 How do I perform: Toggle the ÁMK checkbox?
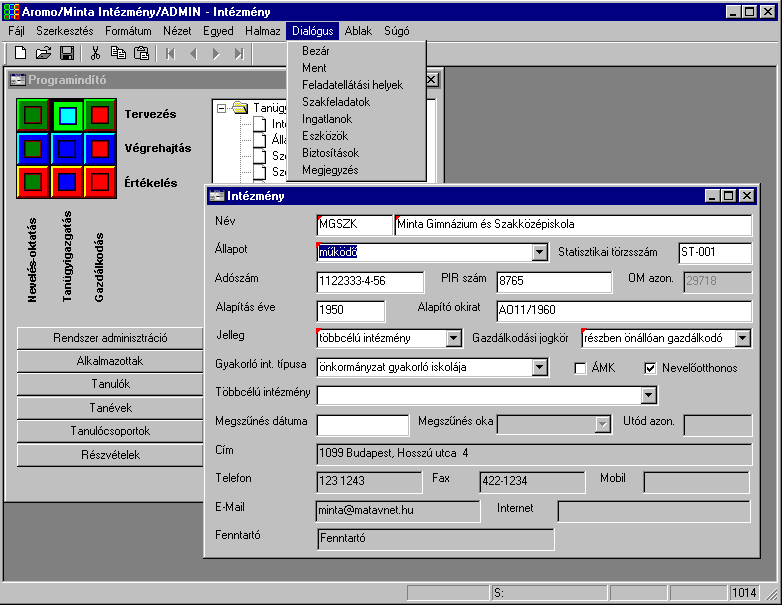click(x=580, y=369)
